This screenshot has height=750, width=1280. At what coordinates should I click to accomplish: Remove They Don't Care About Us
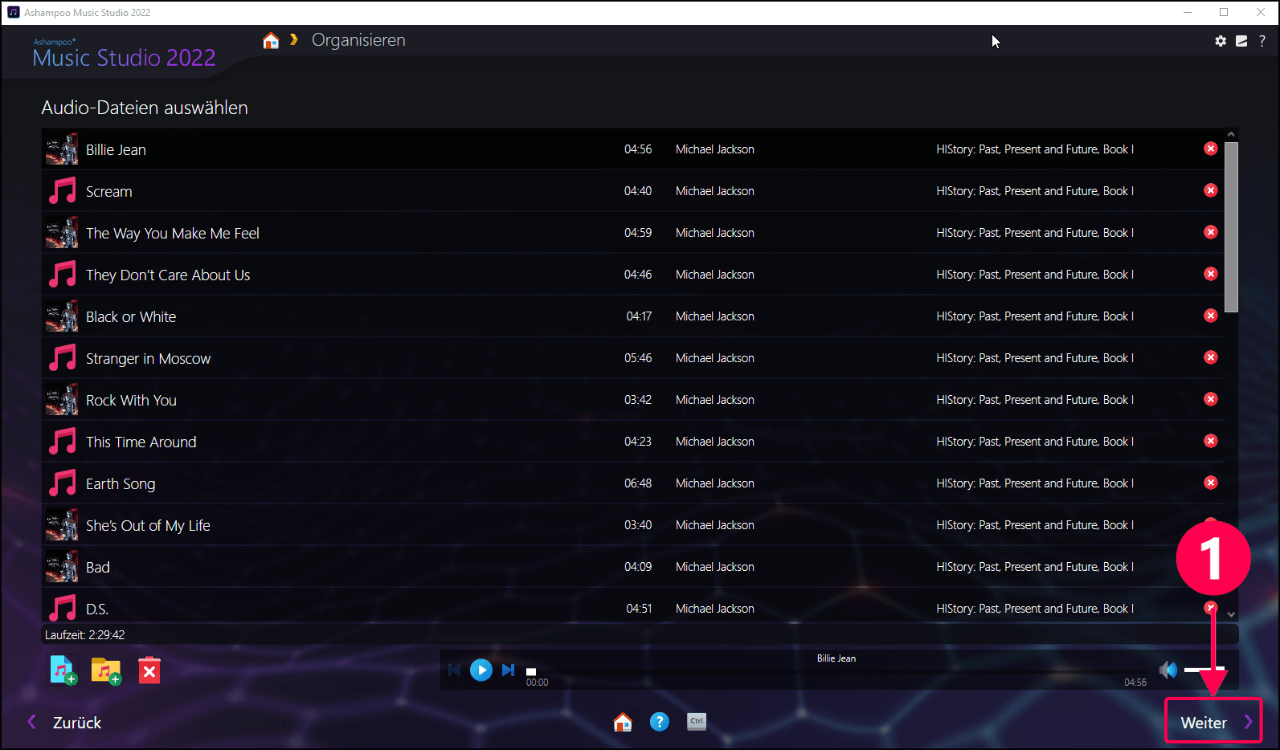coord(1210,274)
